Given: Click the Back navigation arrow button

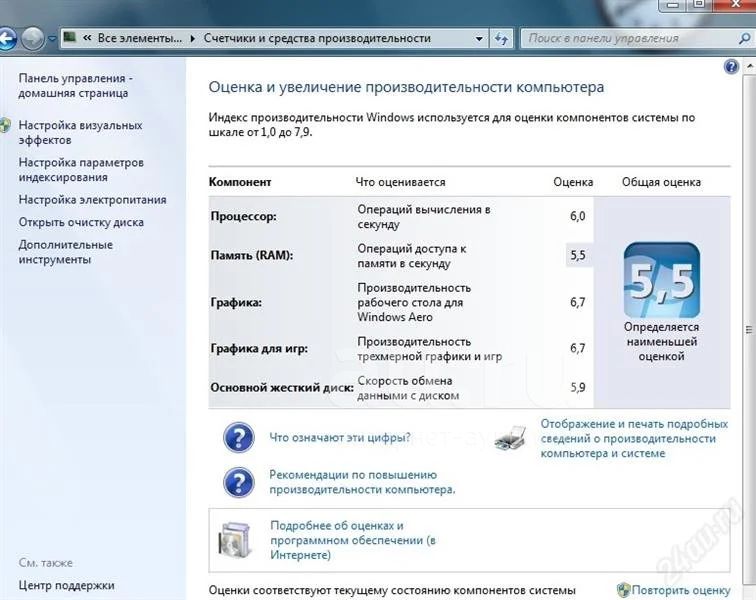Looking at the screenshot, I should coord(7,38).
